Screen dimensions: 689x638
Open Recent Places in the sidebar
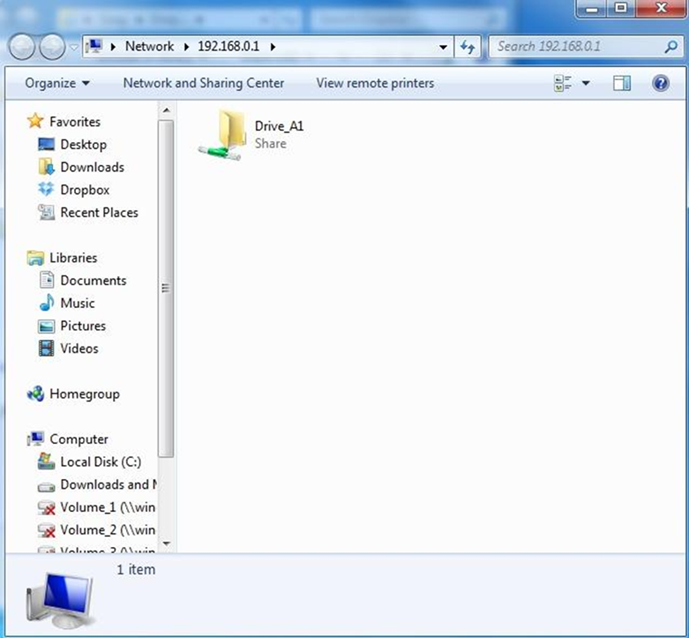(x=99, y=213)
